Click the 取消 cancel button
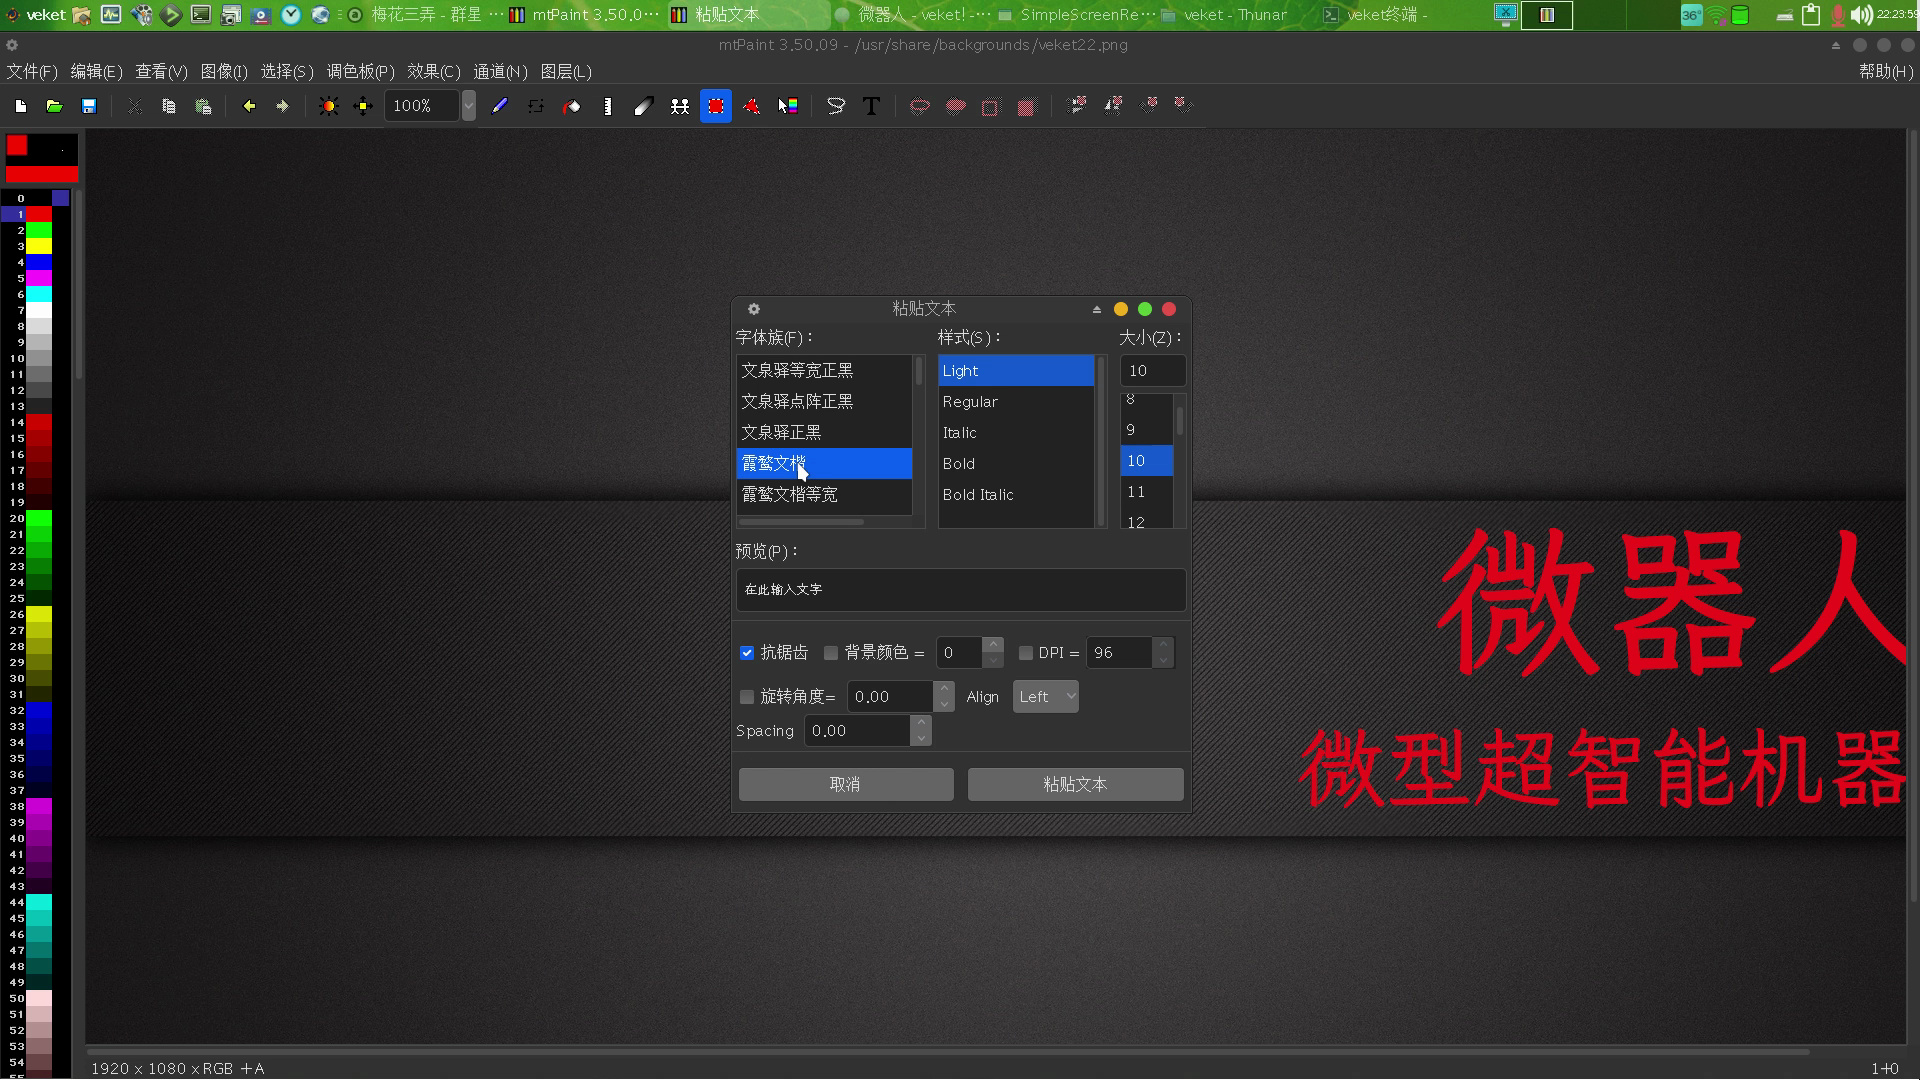 click(845, 784)
